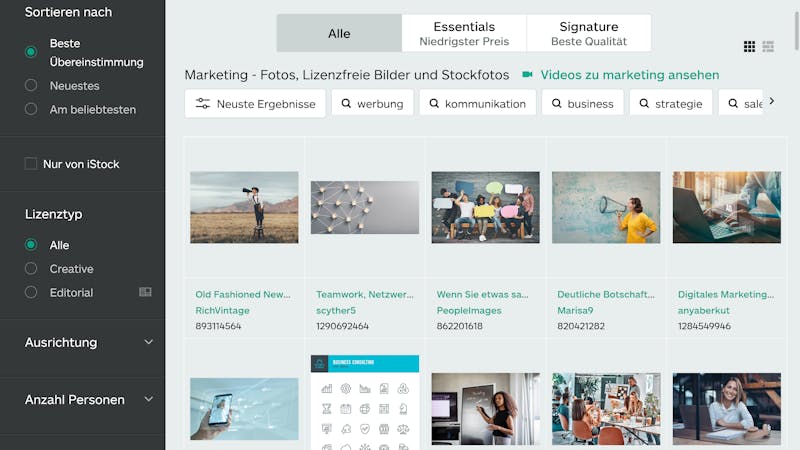
Task: Expand the Anzahl Personen filter section
Action: (x=89, y=399)
